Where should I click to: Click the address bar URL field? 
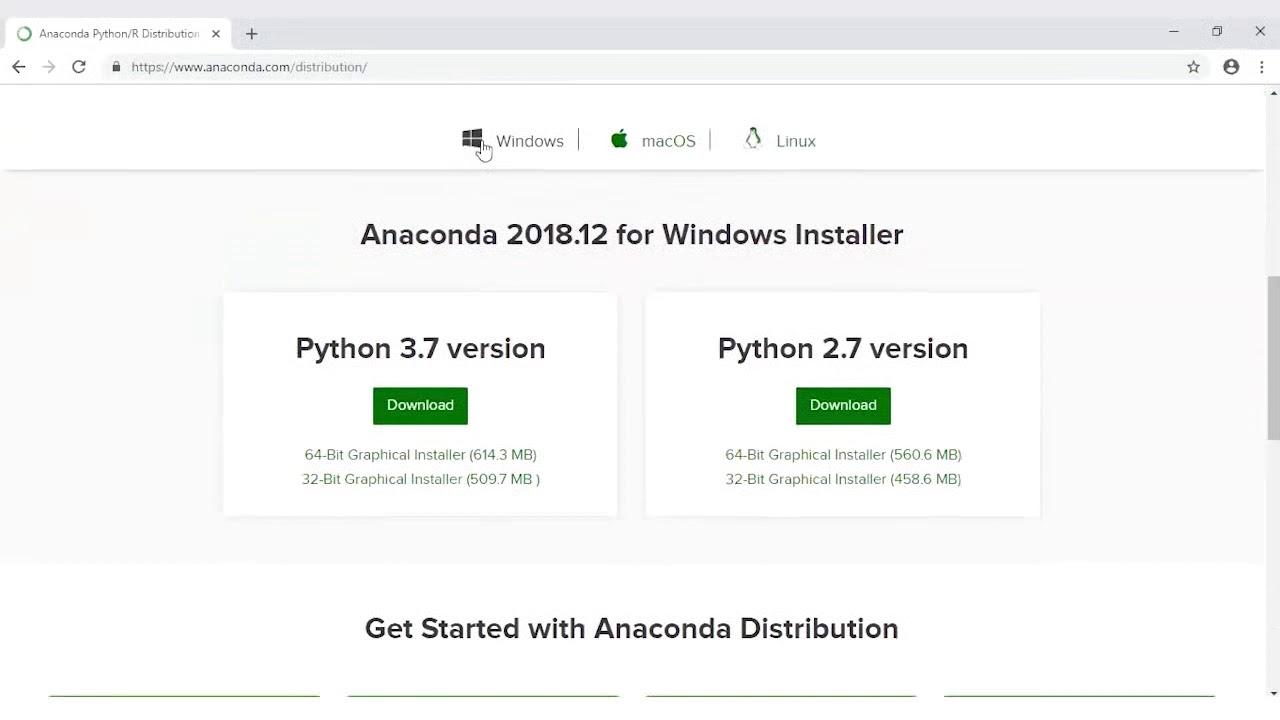pos(640,67)
